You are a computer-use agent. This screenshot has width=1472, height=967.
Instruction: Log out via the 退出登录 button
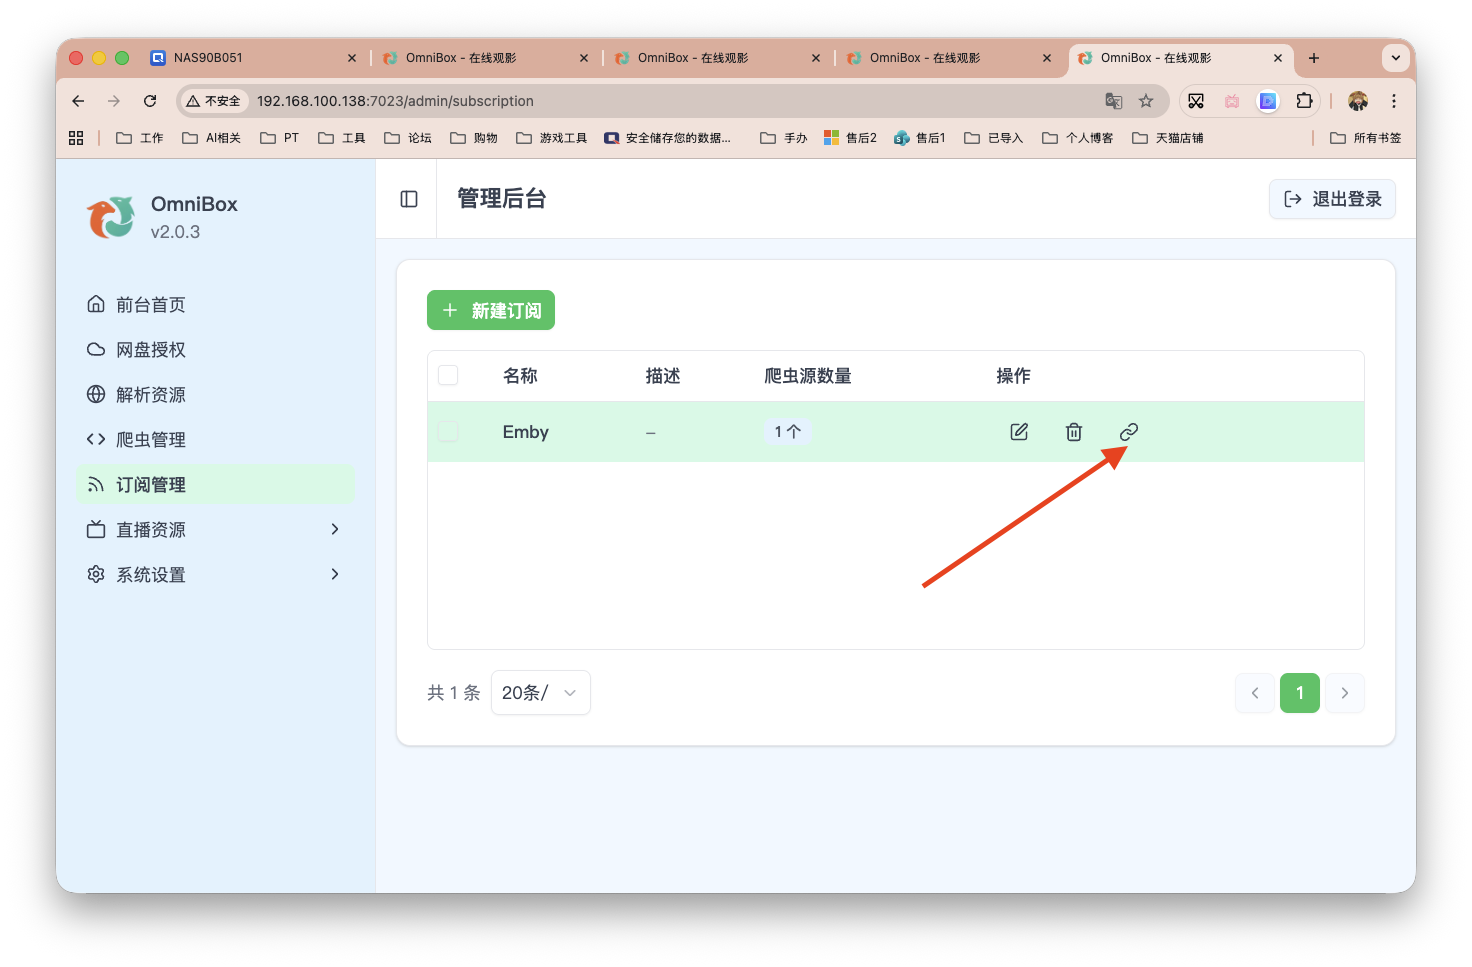click(1332, 199)
